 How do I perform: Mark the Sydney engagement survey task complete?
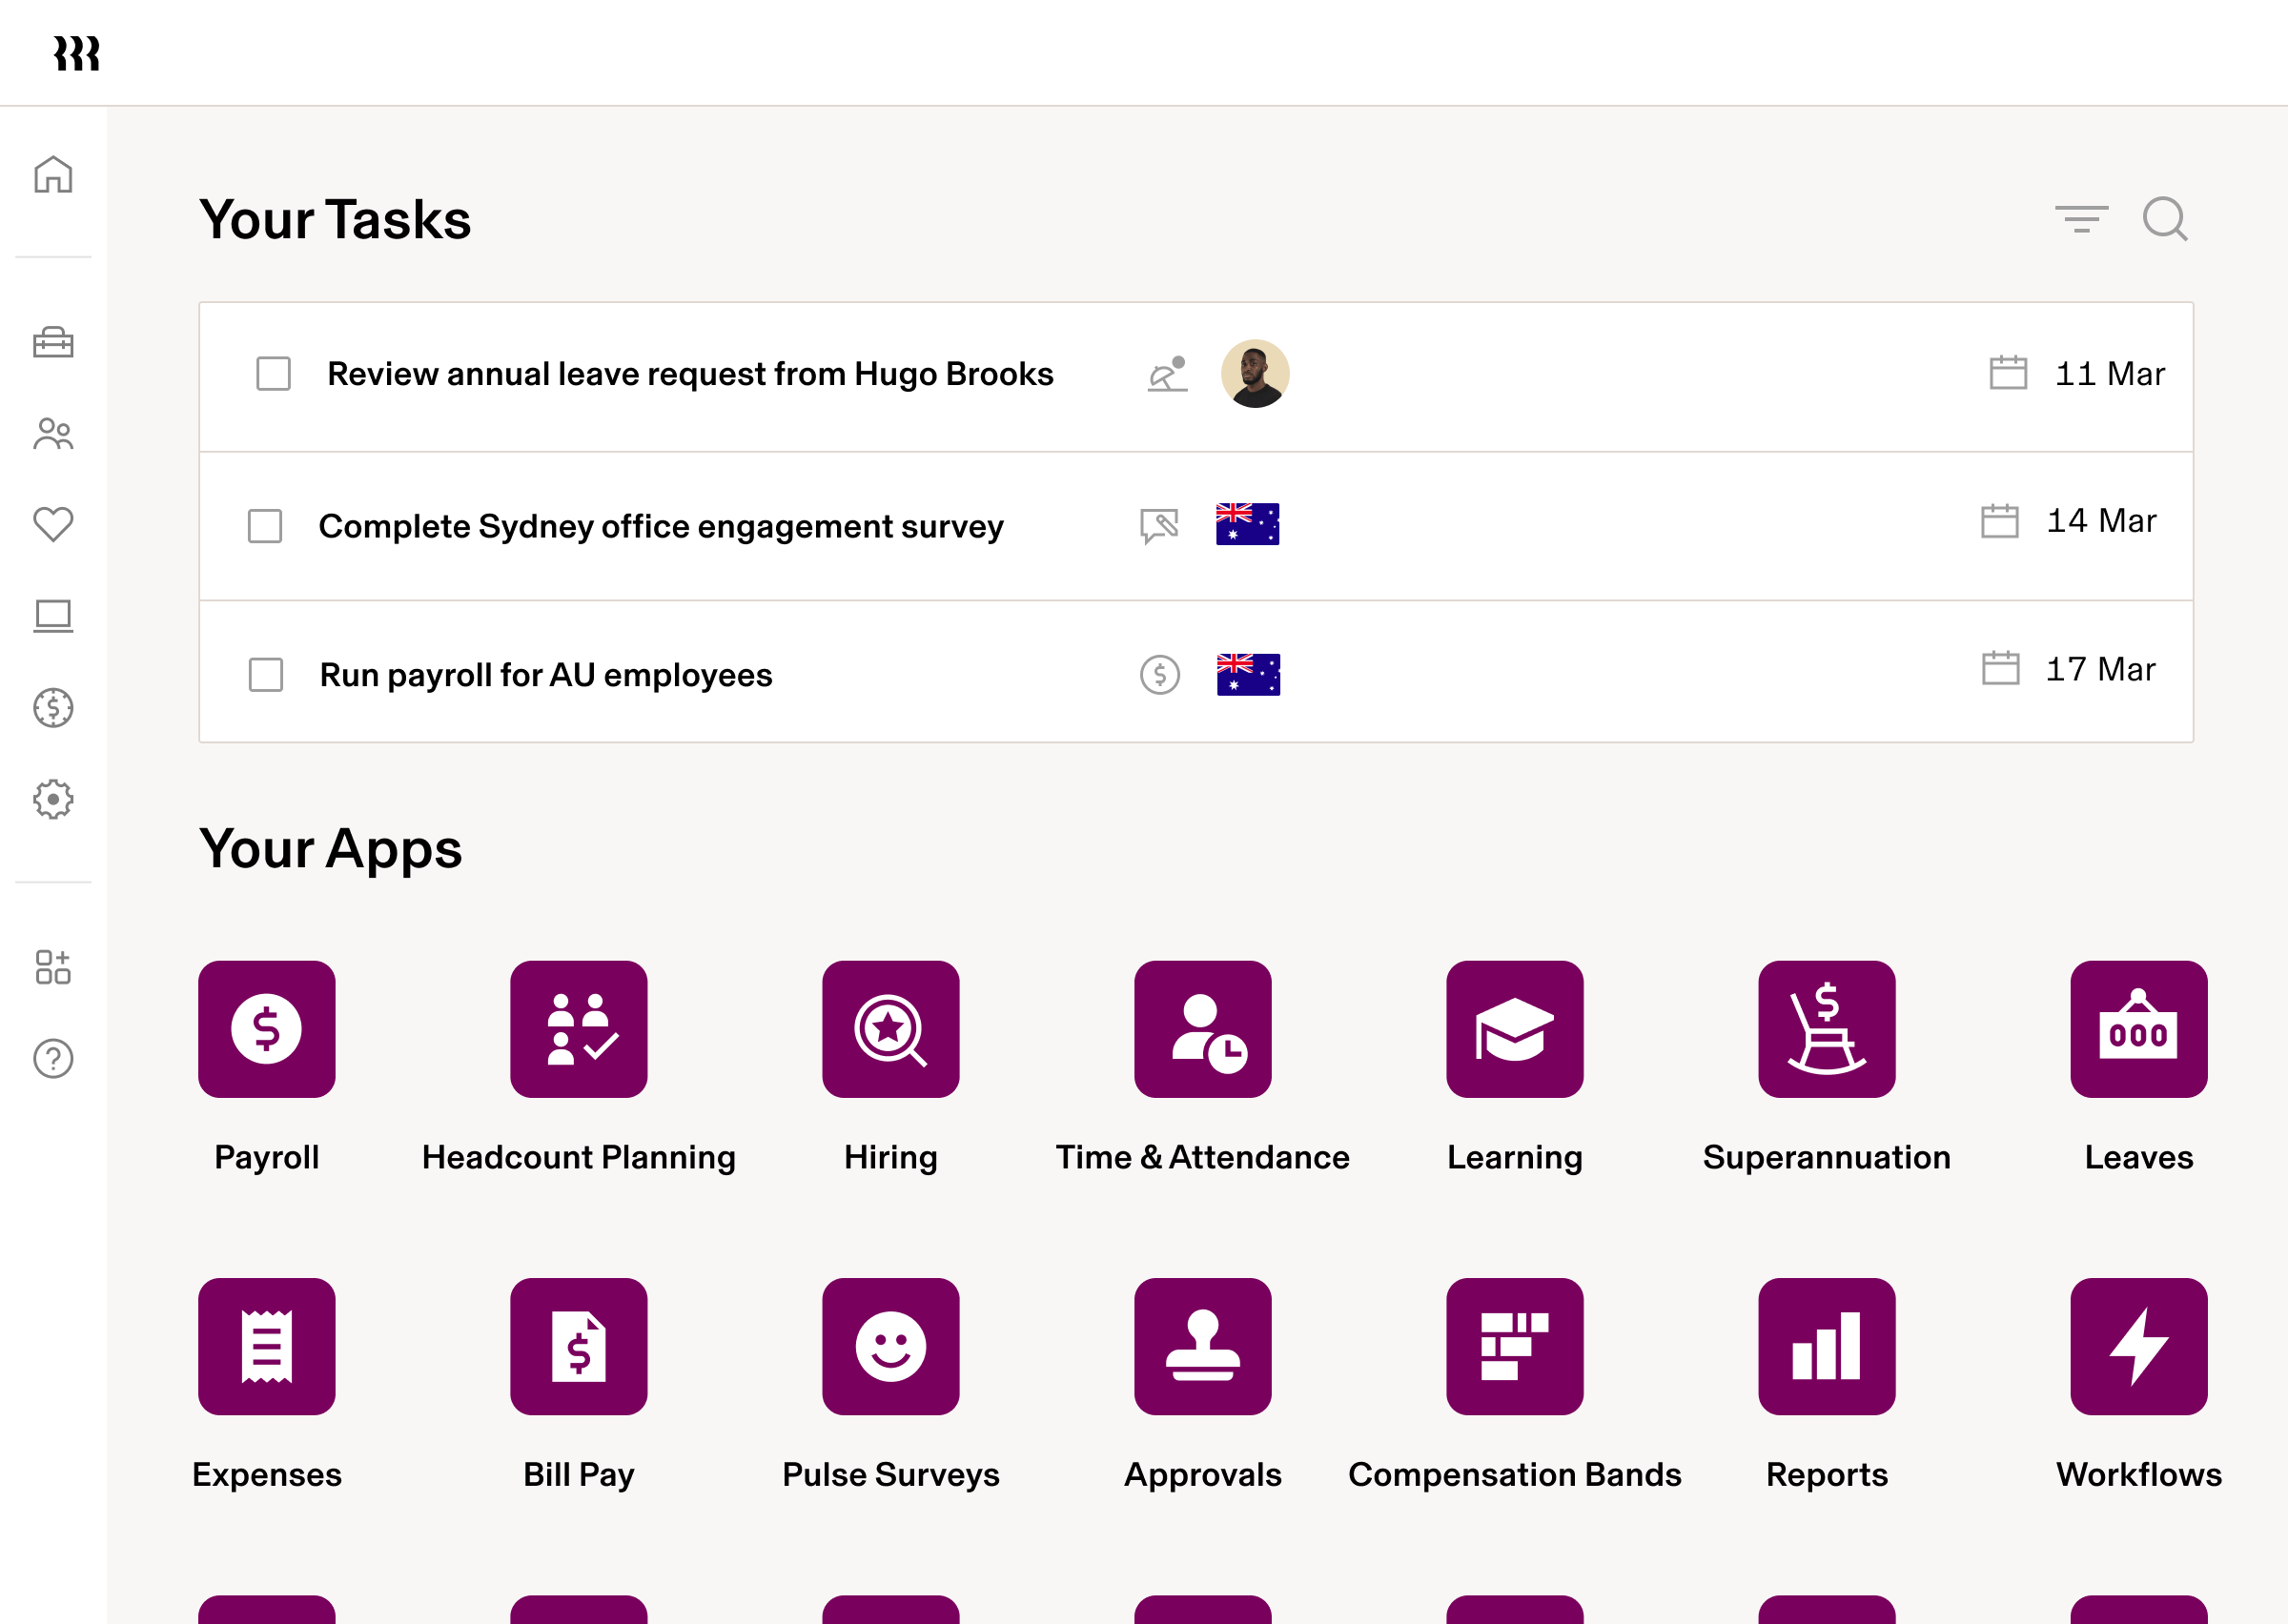(264, 526)
